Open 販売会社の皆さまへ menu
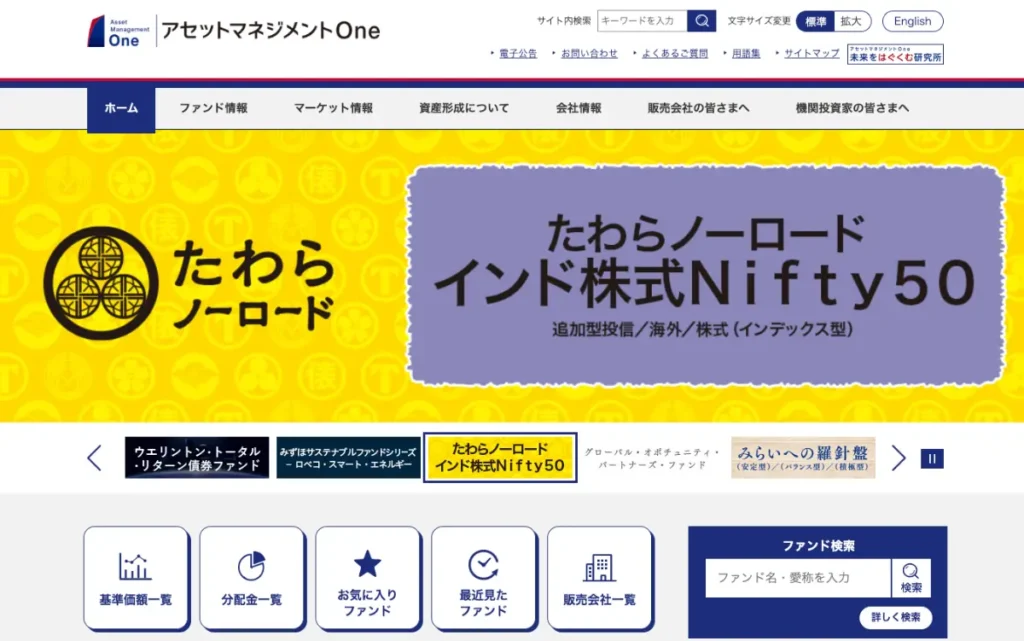The height and width of the screenshot is (641, 1024). [698, 108]
